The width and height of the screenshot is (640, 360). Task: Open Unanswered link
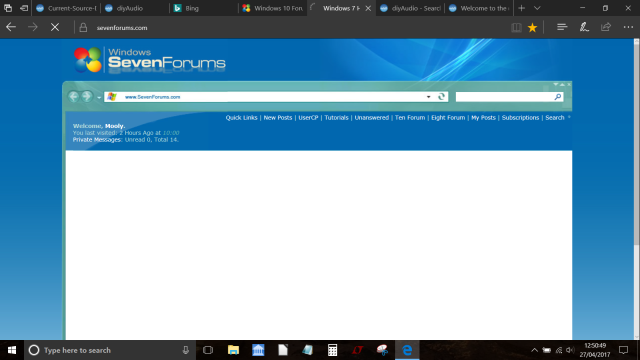pyautogui.click(x=371, y=118)
